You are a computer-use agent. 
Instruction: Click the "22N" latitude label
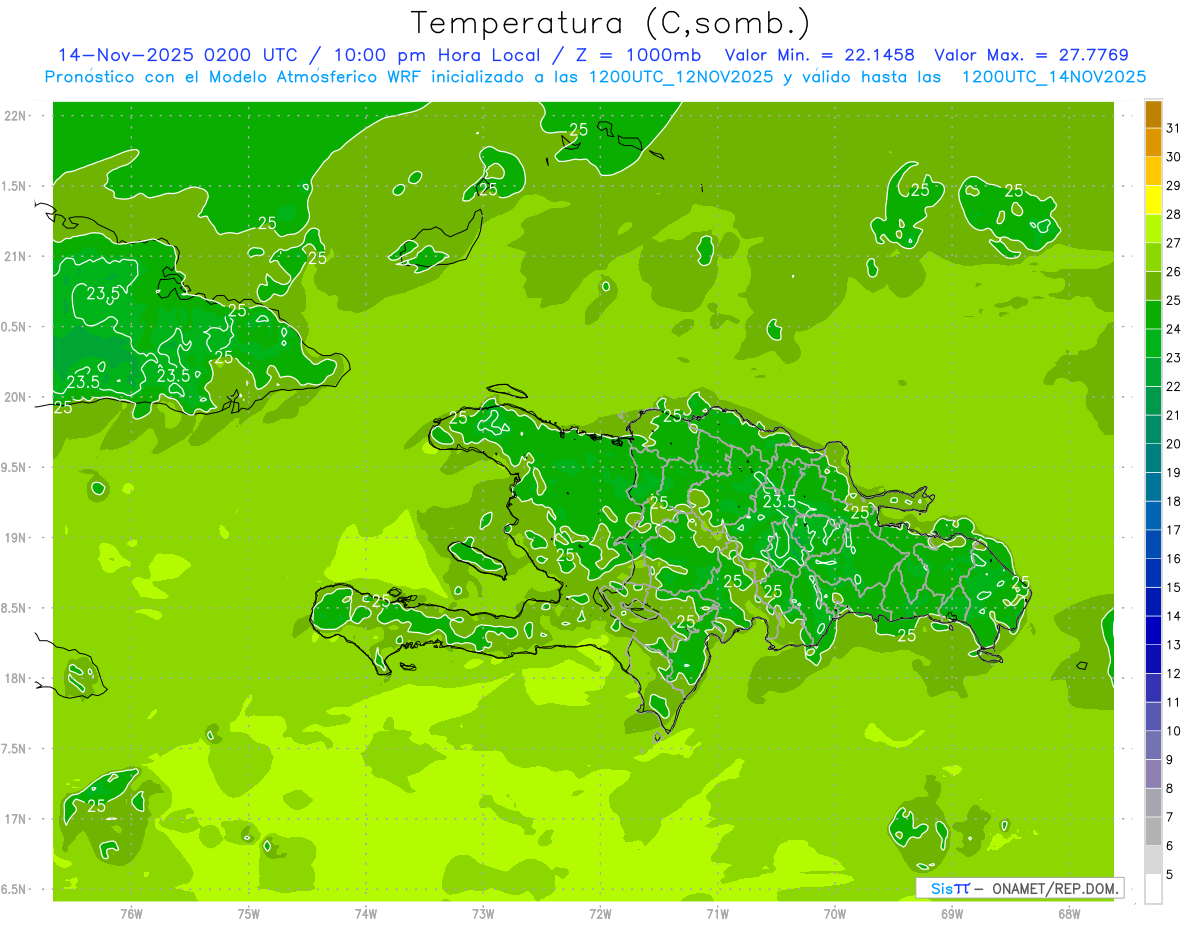[16, 116]
